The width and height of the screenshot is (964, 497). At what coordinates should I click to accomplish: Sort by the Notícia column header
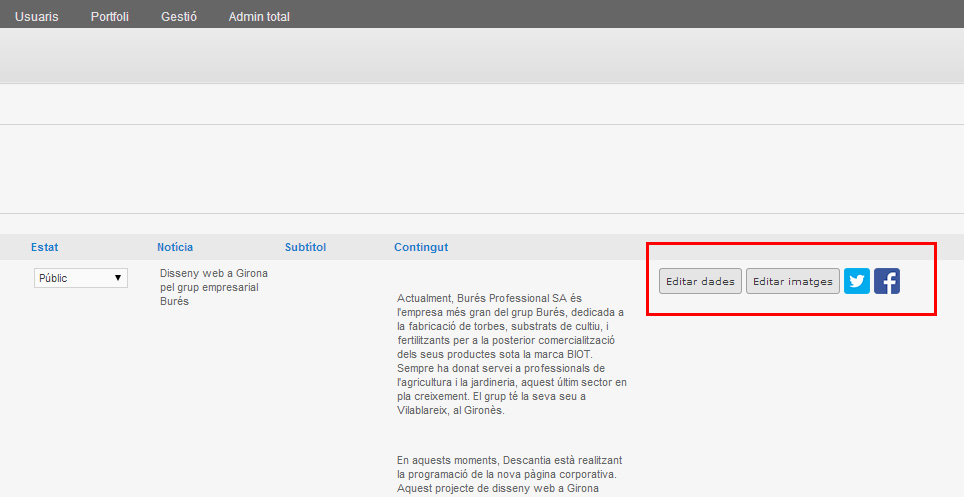[175, 247]
